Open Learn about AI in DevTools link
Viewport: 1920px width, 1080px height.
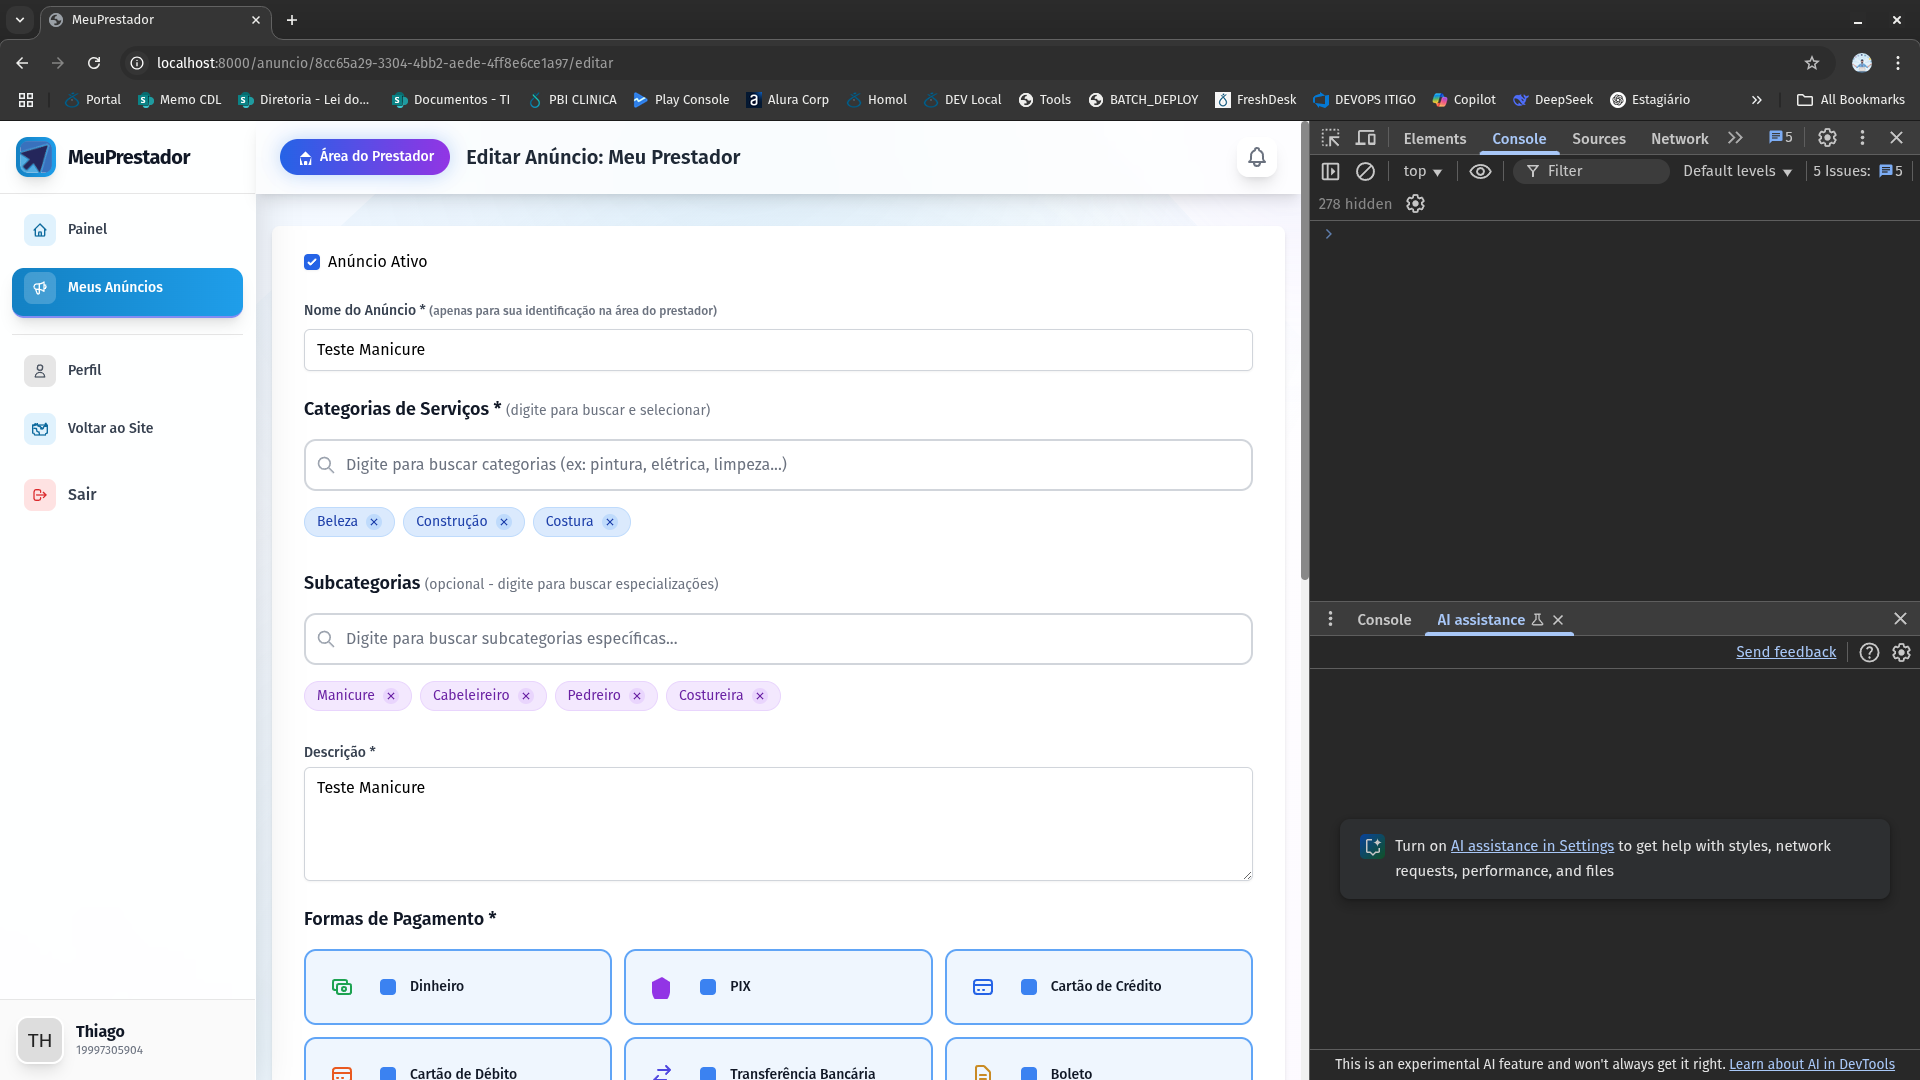(1812, 1064)
